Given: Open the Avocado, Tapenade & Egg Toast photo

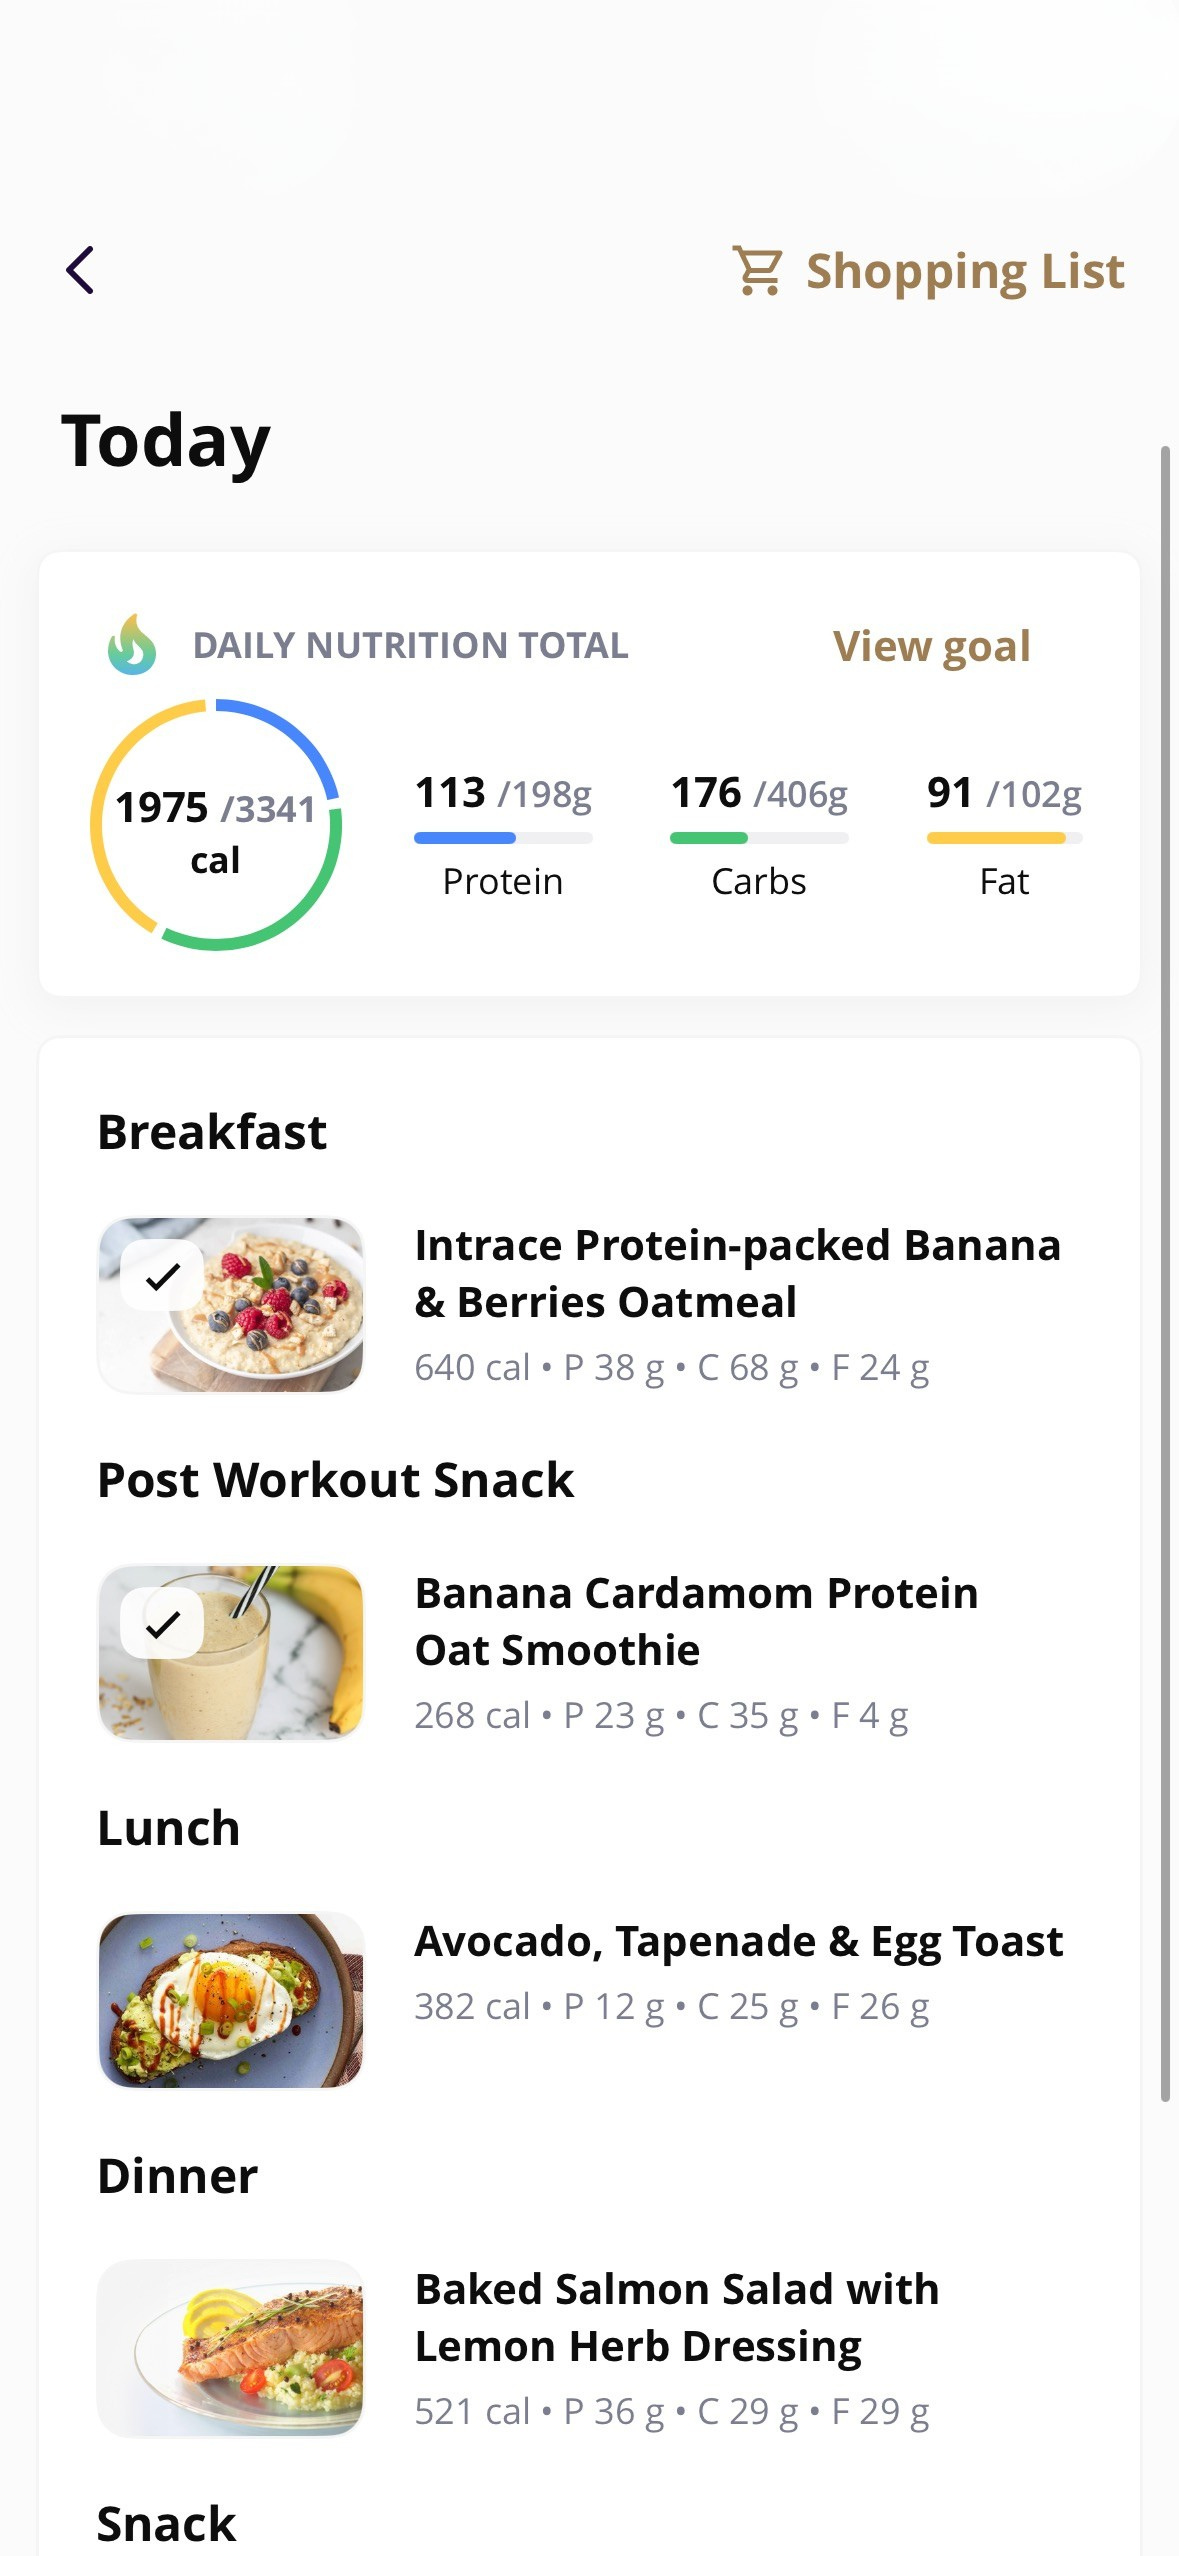Looking at the screenshot, I should [x=231, y=2000].
